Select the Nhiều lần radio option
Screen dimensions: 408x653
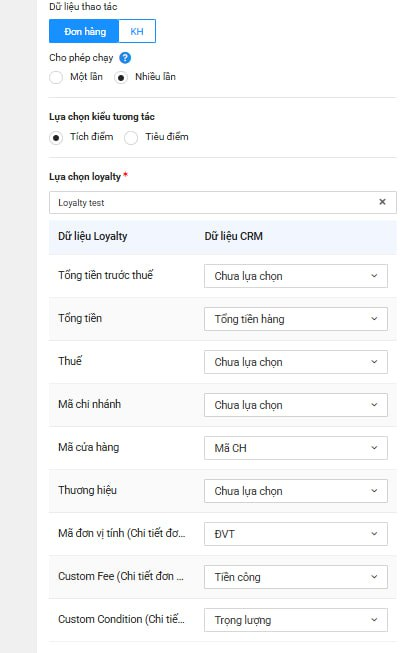tap(121, 77)
